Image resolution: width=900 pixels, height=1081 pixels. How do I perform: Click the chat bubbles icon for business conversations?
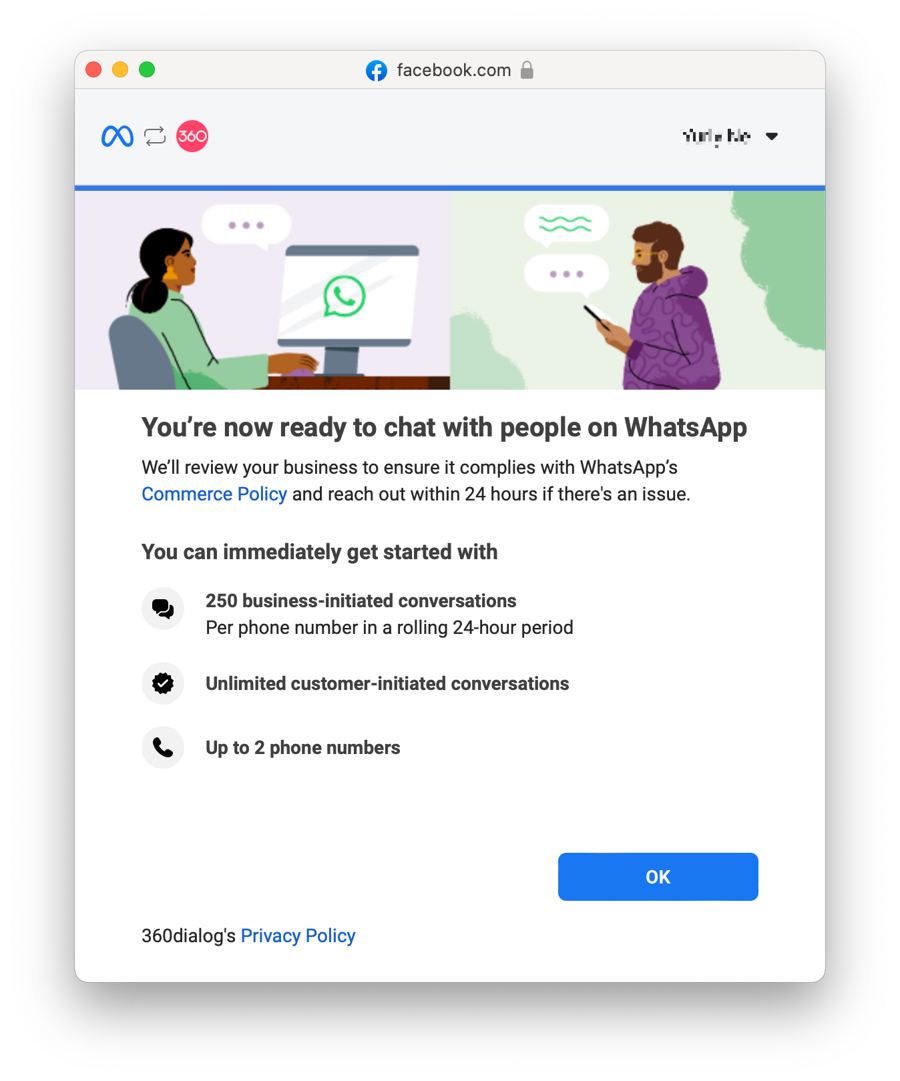[163, 609]
